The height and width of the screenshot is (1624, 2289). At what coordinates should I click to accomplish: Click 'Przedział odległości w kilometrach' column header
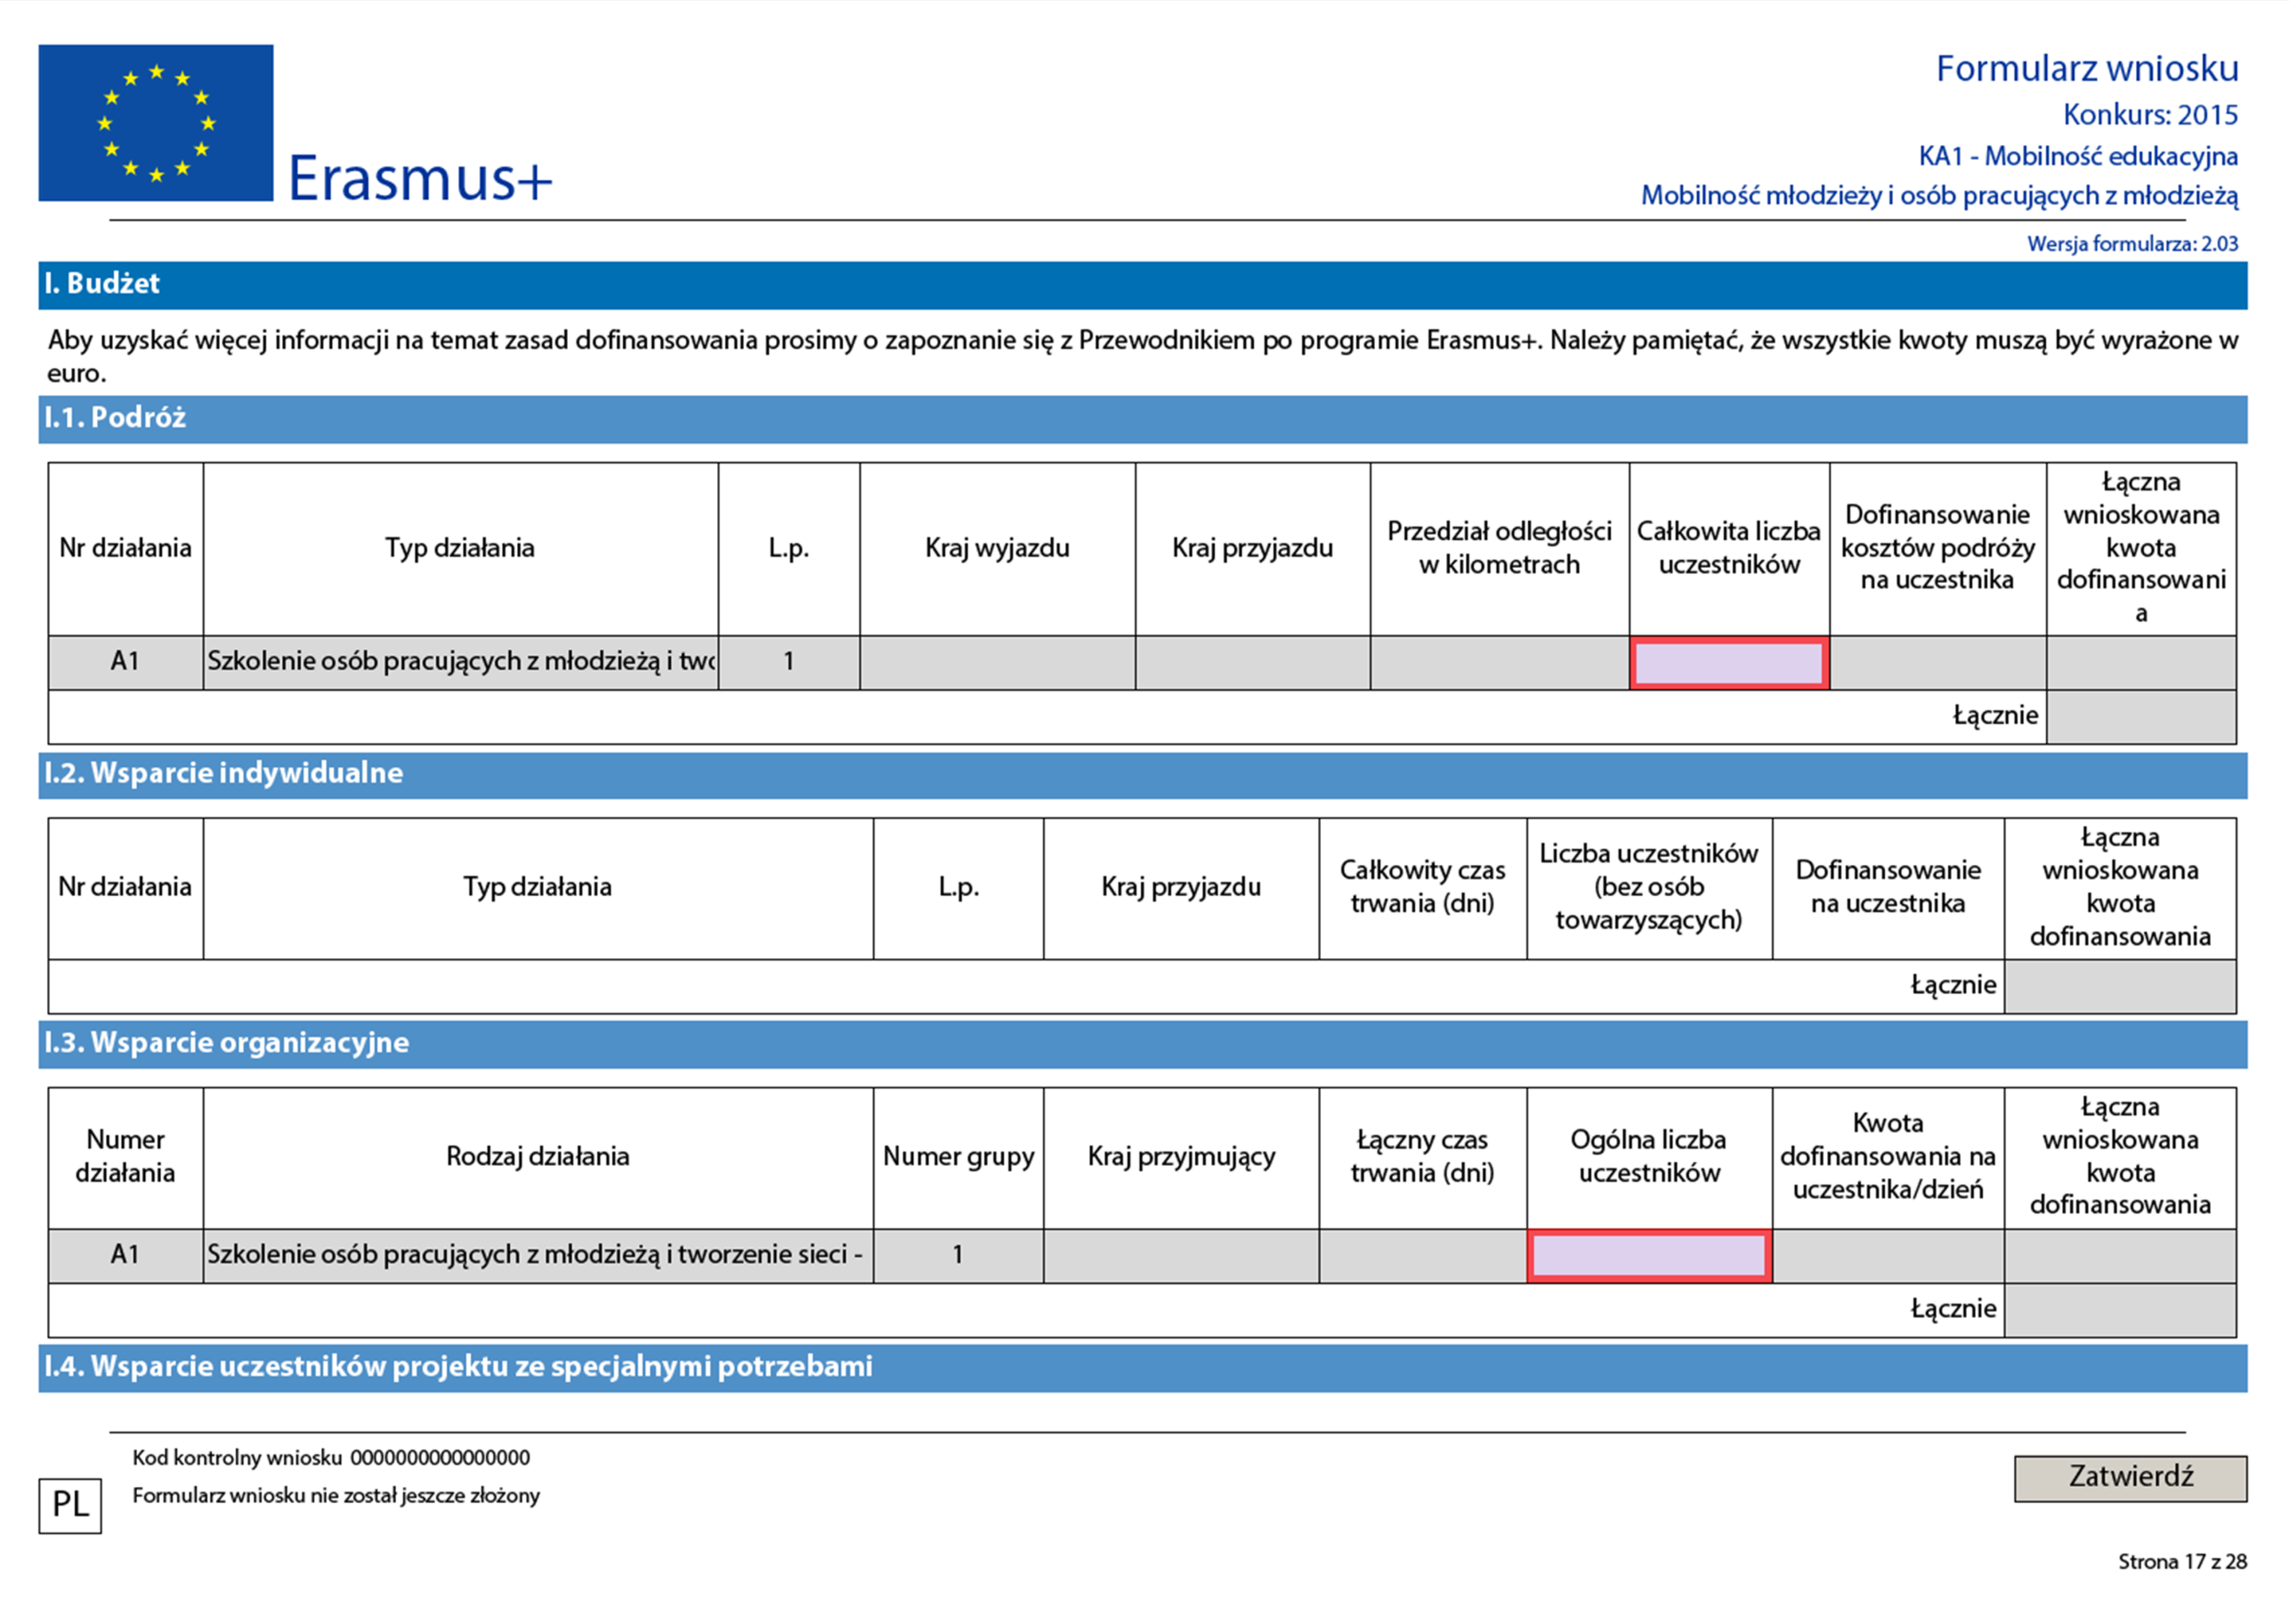[x=1499, y=548]
